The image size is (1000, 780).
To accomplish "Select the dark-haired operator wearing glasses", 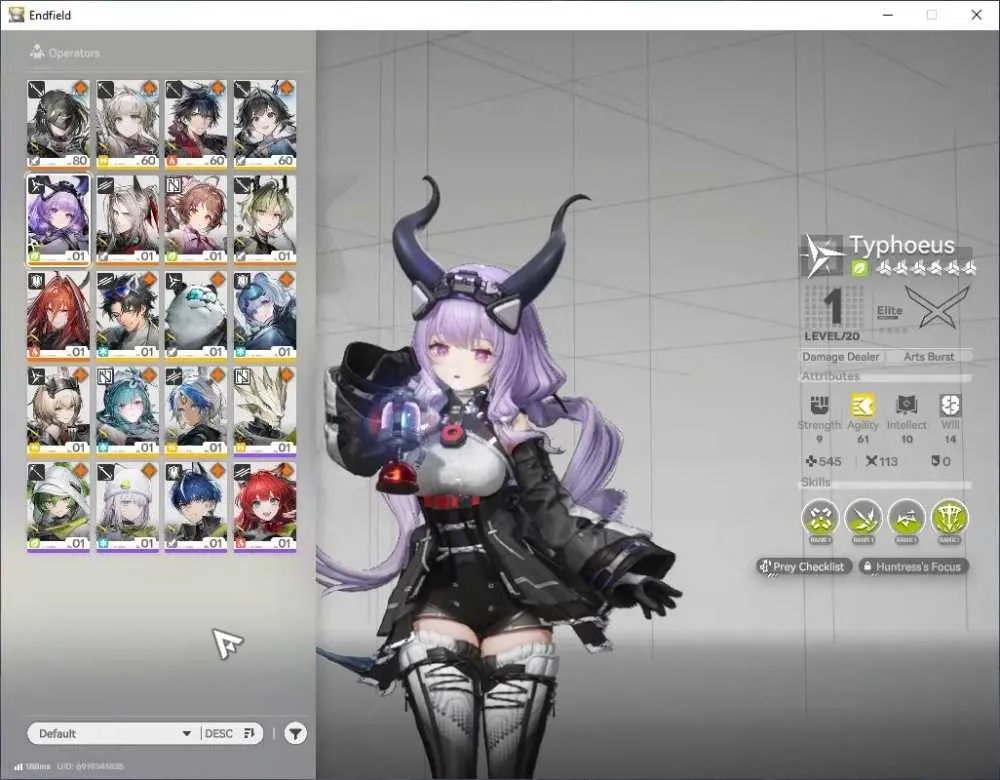I will coord(127,316).
